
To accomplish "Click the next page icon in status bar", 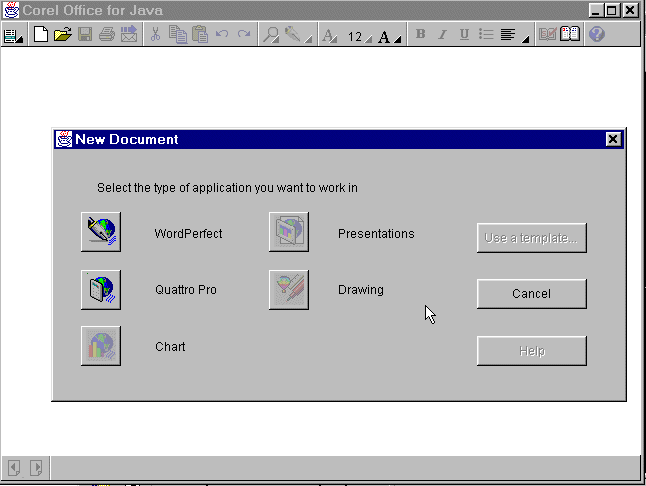I will point(36,468).
